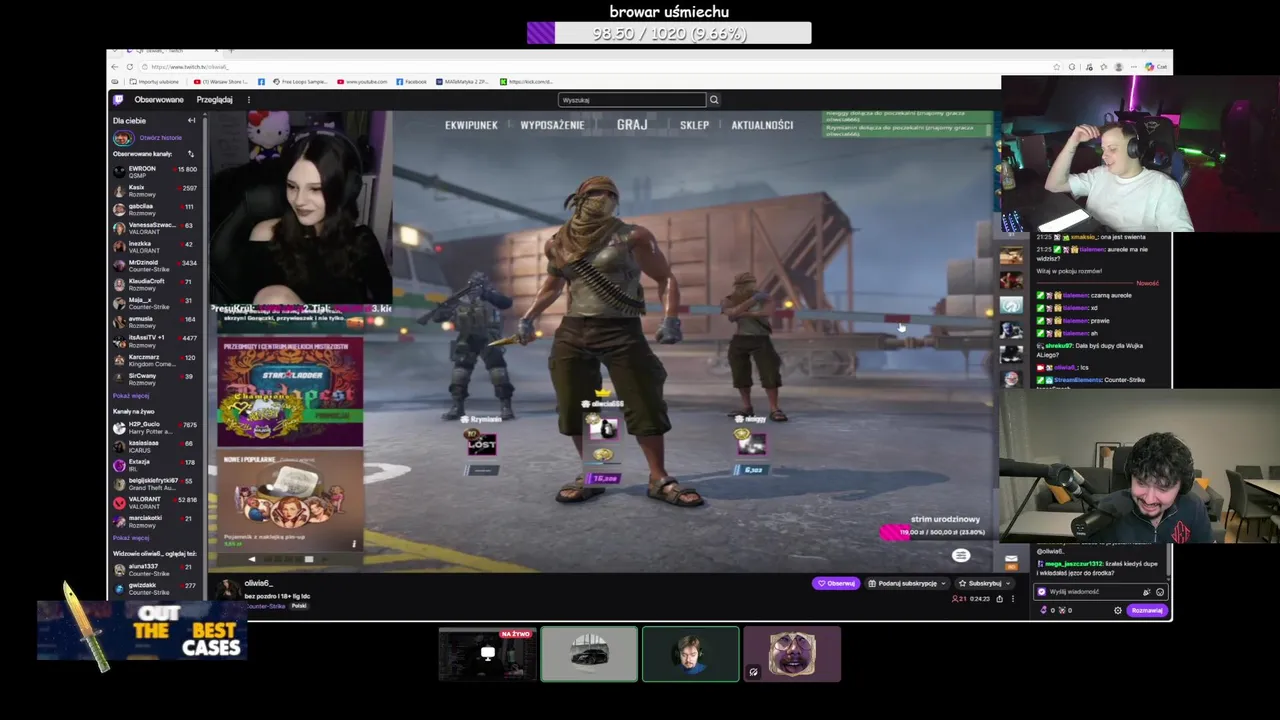Viewport: 1280px width, 720px height.
Task: Select the car avatar participant thumbnail
Action: click(589, 654)
